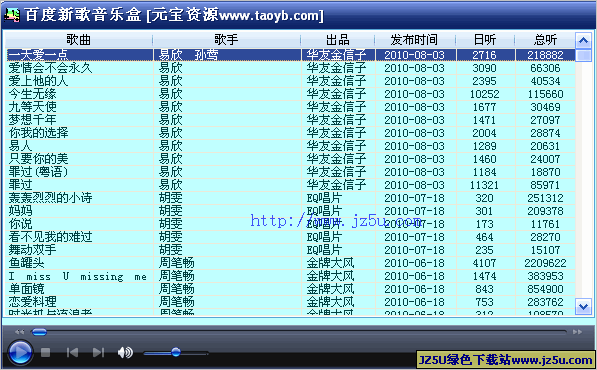Select the song 梦想千年
Viewport: 597px width, 370px height.
pos(32,120)
